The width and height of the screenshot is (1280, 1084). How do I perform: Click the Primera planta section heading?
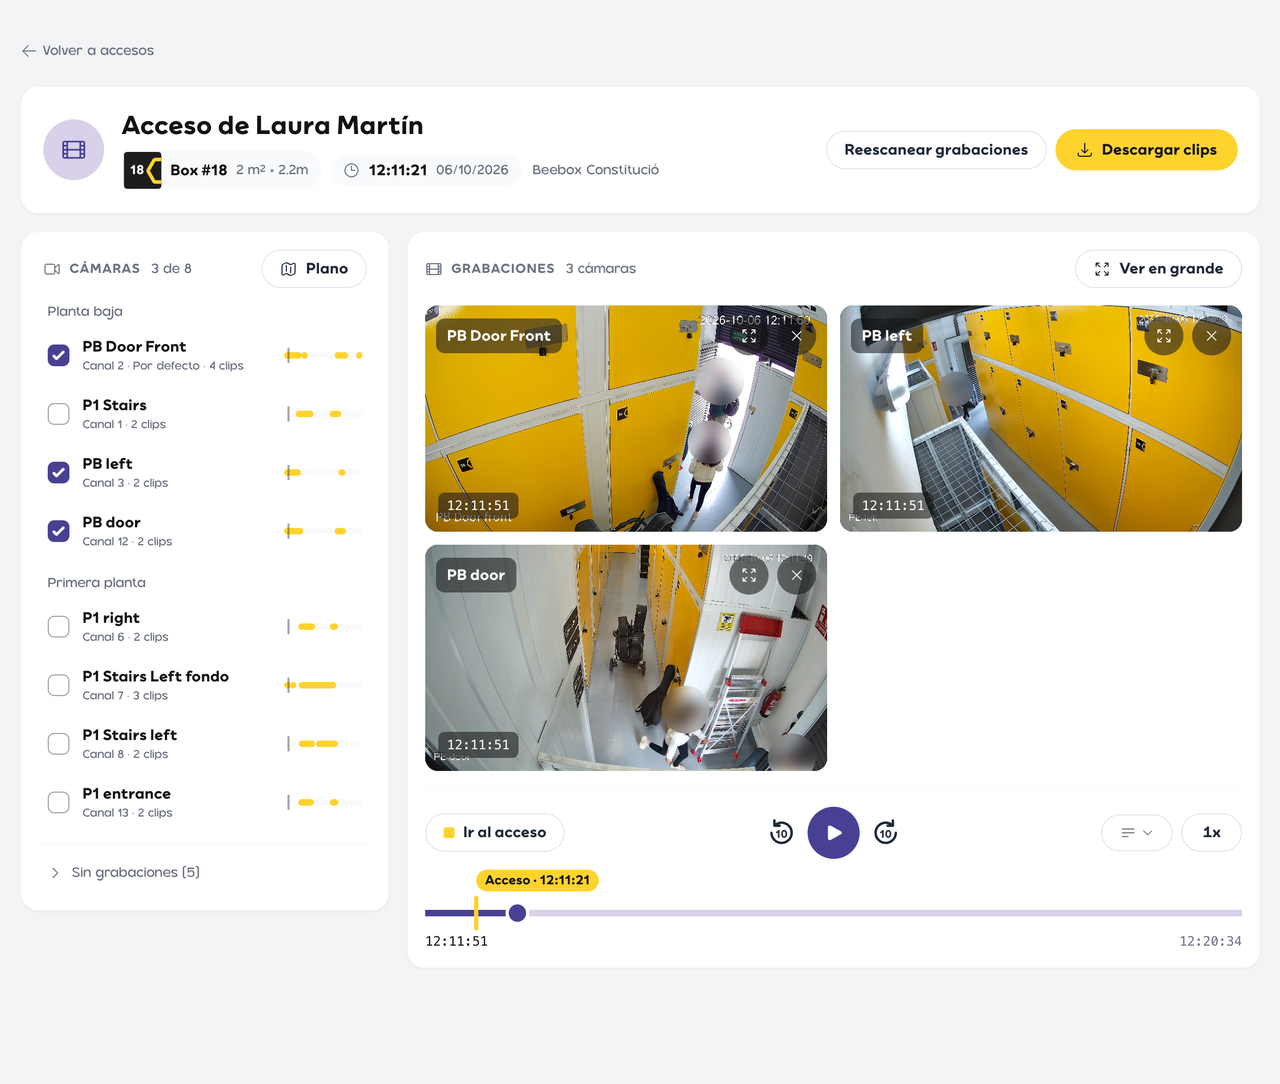point(97,582)
